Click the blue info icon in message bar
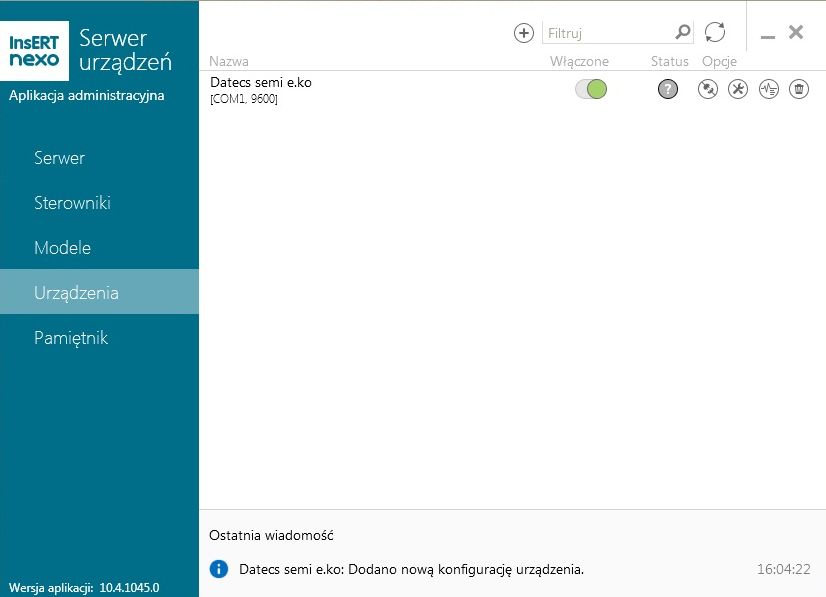This screenshot has width=826, height=597. pos(219,569)
